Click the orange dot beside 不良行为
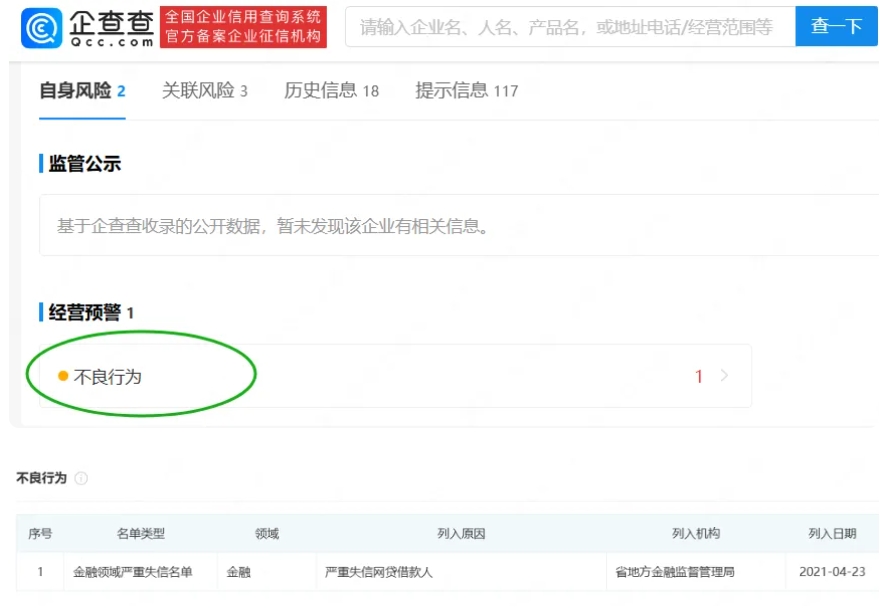The height and width of the screenshot is (610, 880). [63, 376]
